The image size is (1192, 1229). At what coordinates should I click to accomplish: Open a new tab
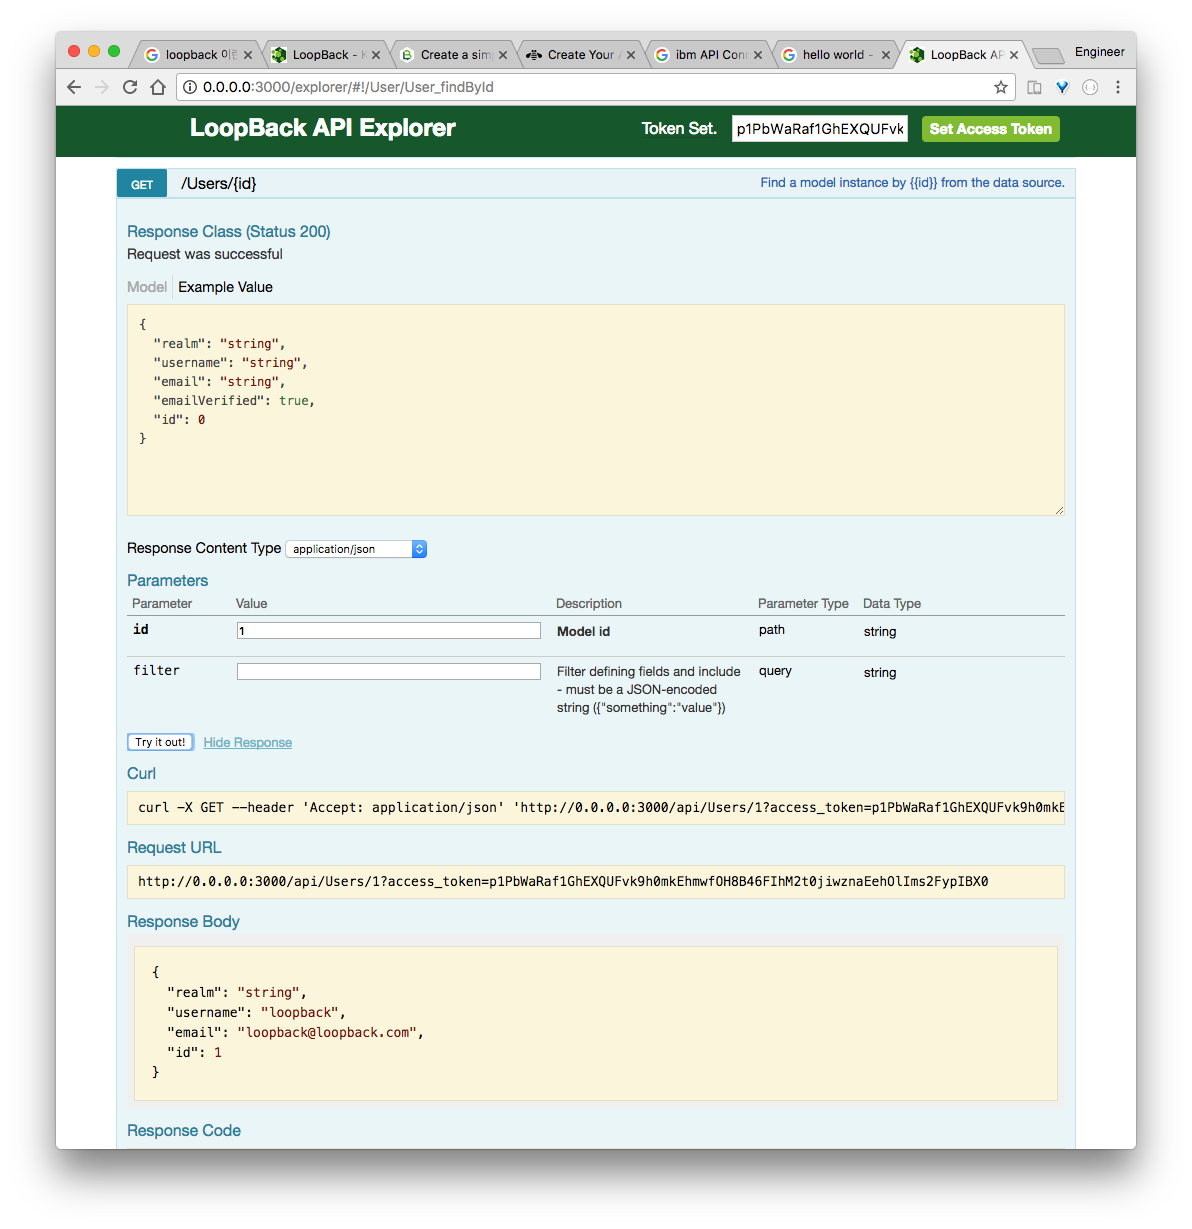1047,55
